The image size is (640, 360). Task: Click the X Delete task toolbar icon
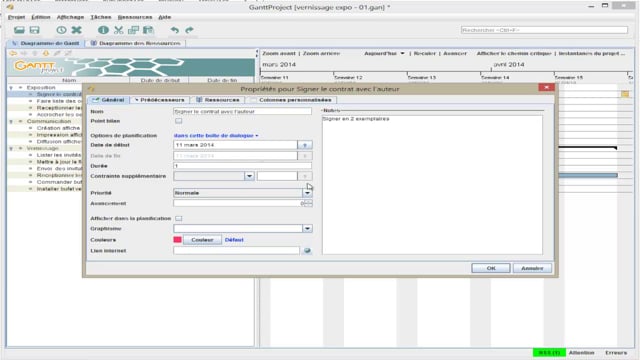[x=76, y=30]
